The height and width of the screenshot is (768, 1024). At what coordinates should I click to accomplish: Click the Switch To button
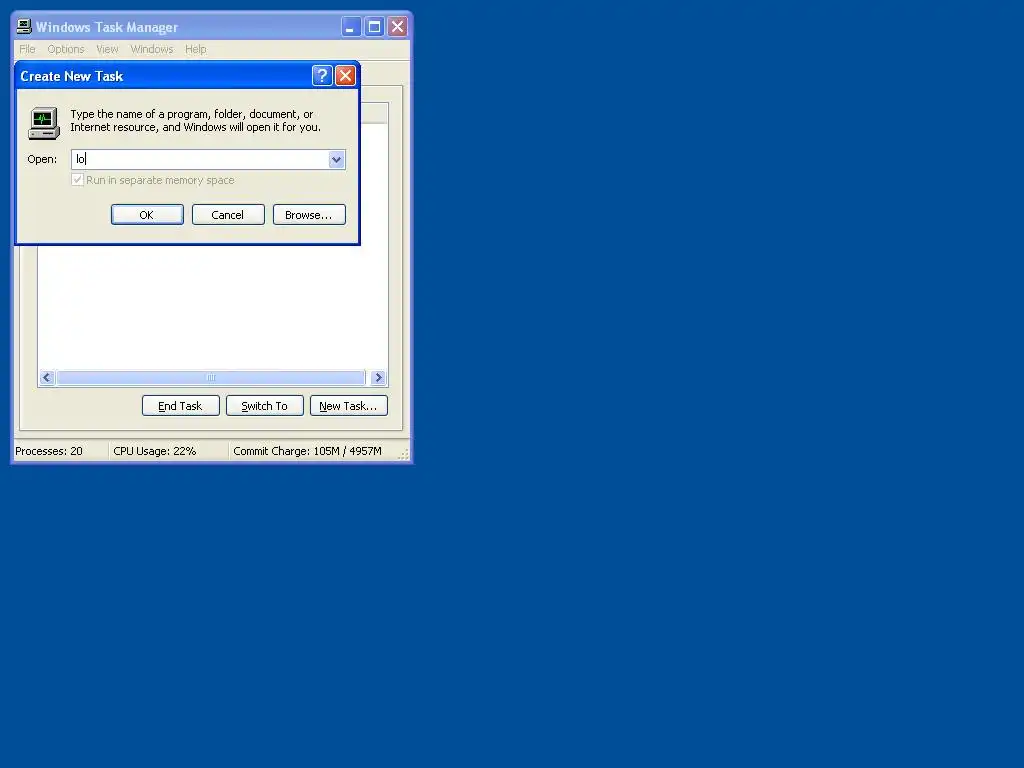click(x=264, y=406)
